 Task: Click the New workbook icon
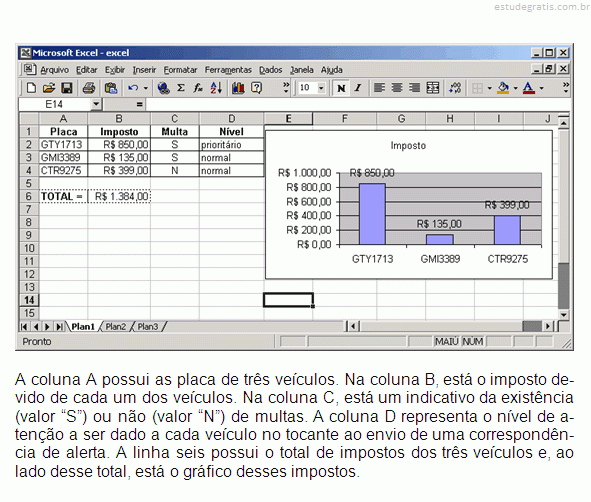point(31,88)
